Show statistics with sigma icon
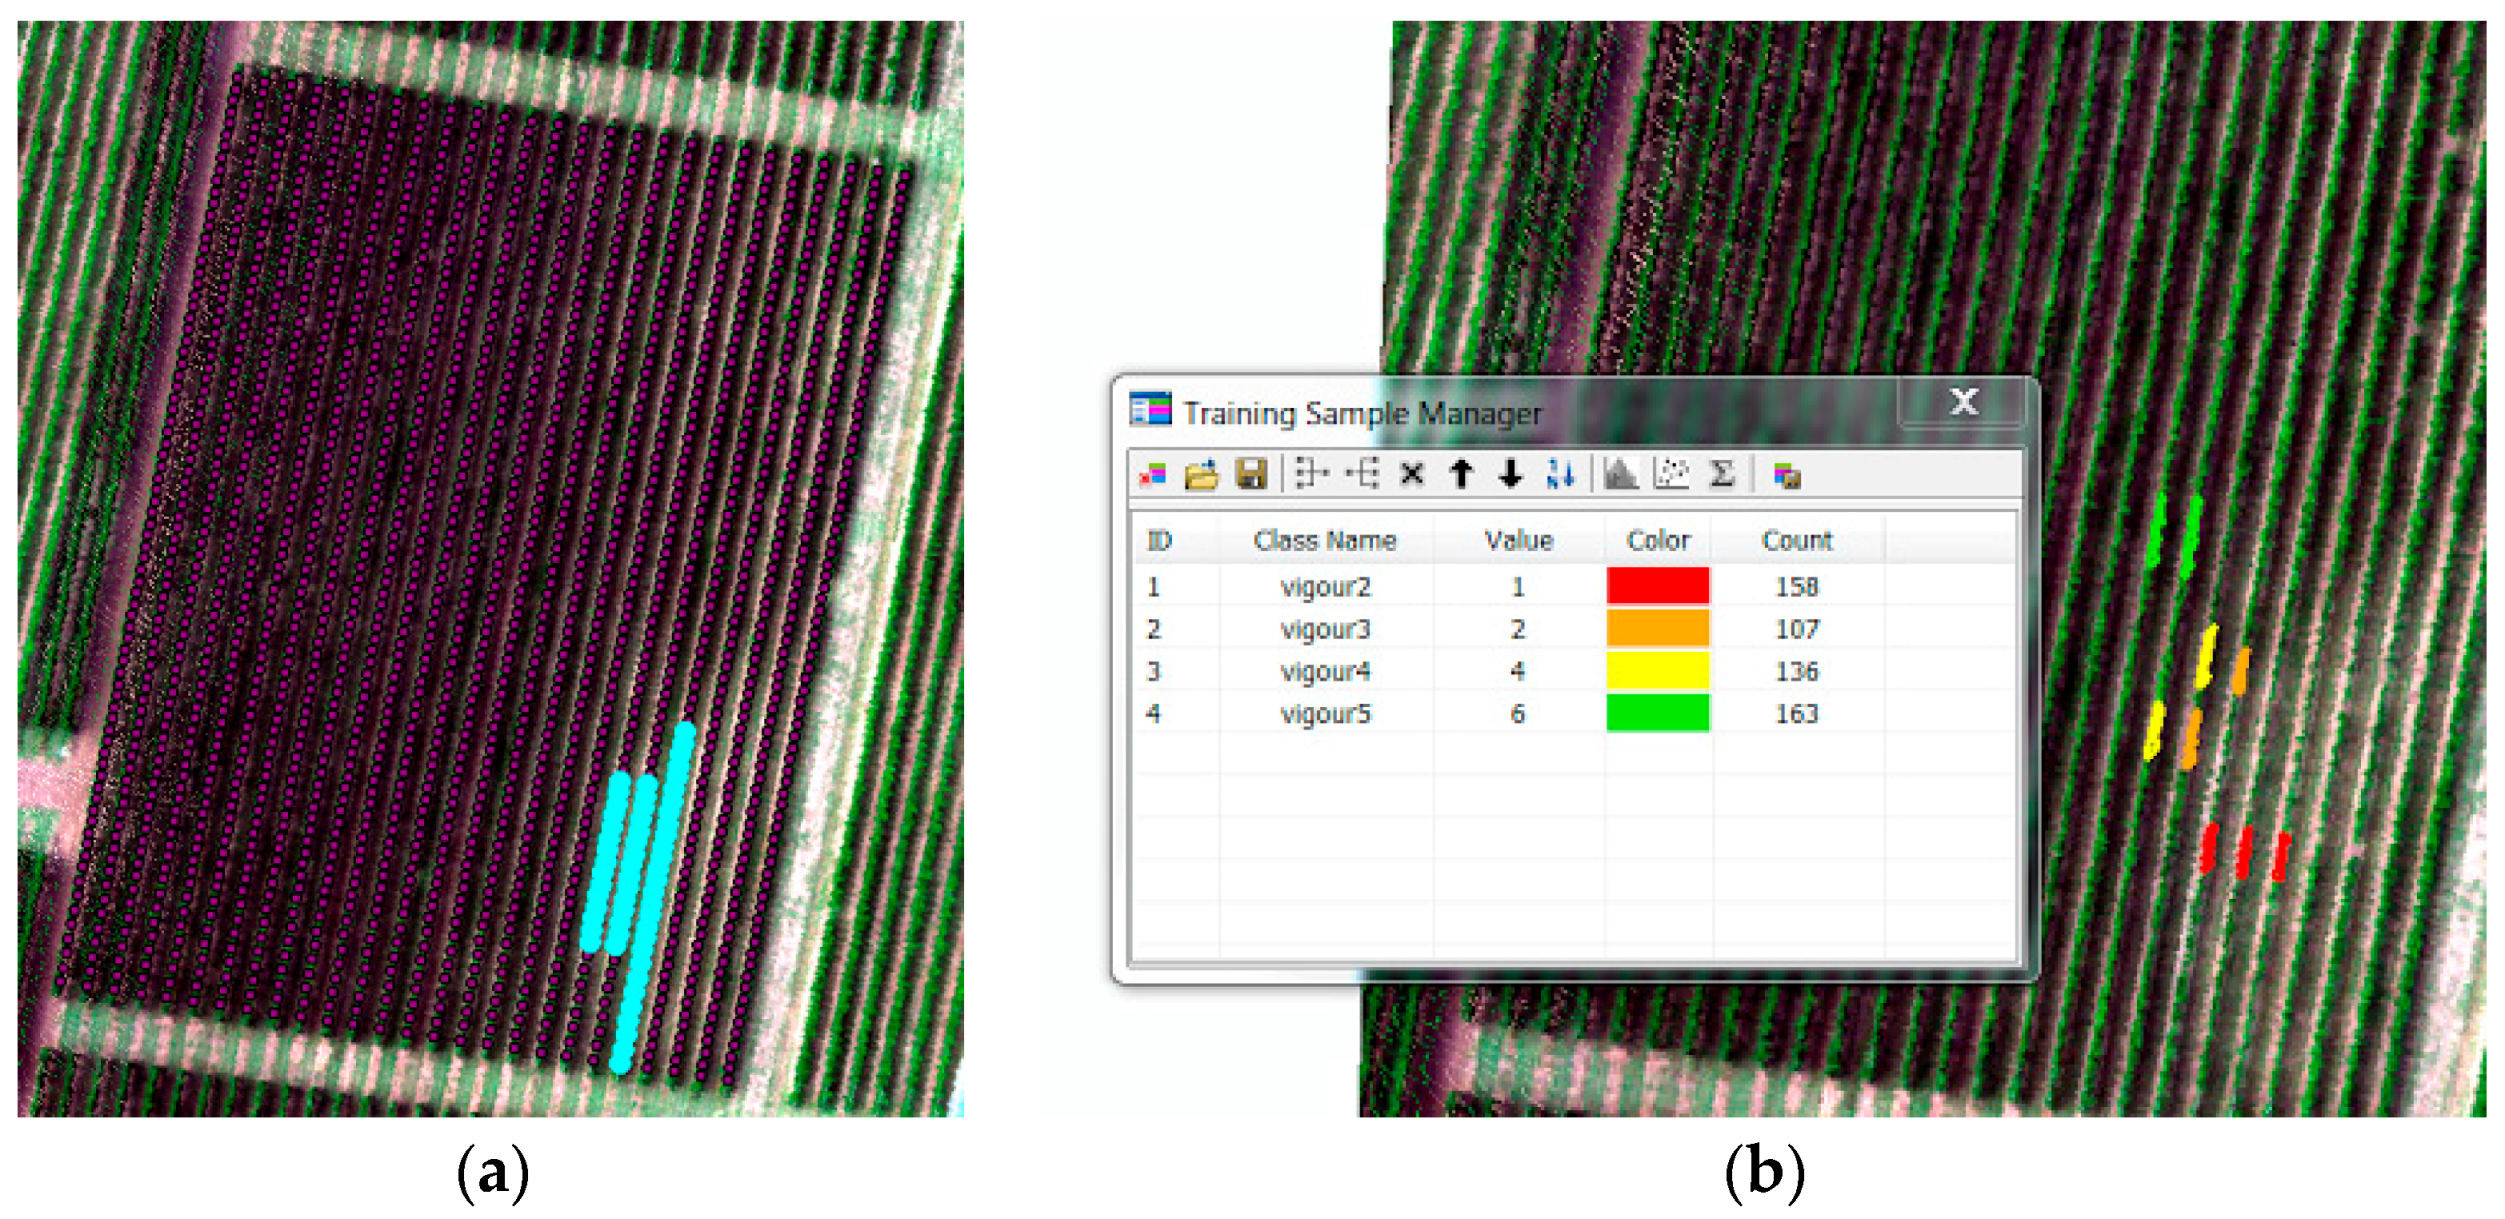This screenshot has height=1219, width=2505. click(x=1721, y=474)
